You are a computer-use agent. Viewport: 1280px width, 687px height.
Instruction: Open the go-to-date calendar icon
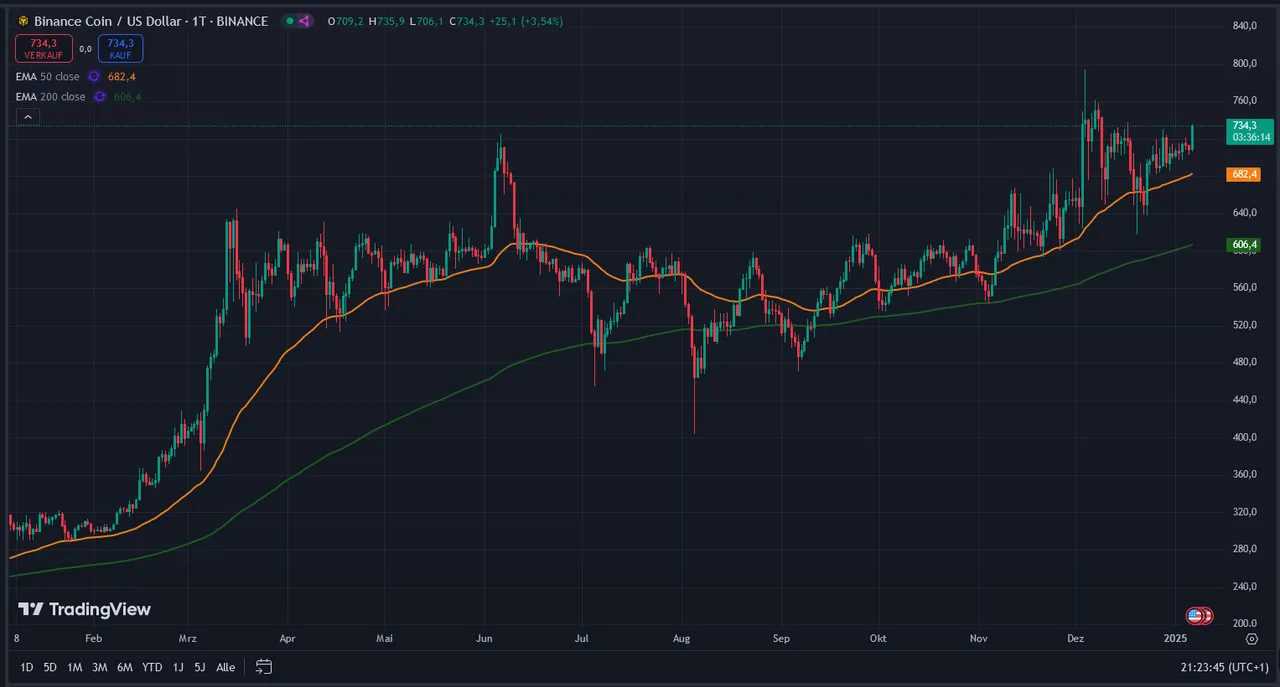click(264, 666)
